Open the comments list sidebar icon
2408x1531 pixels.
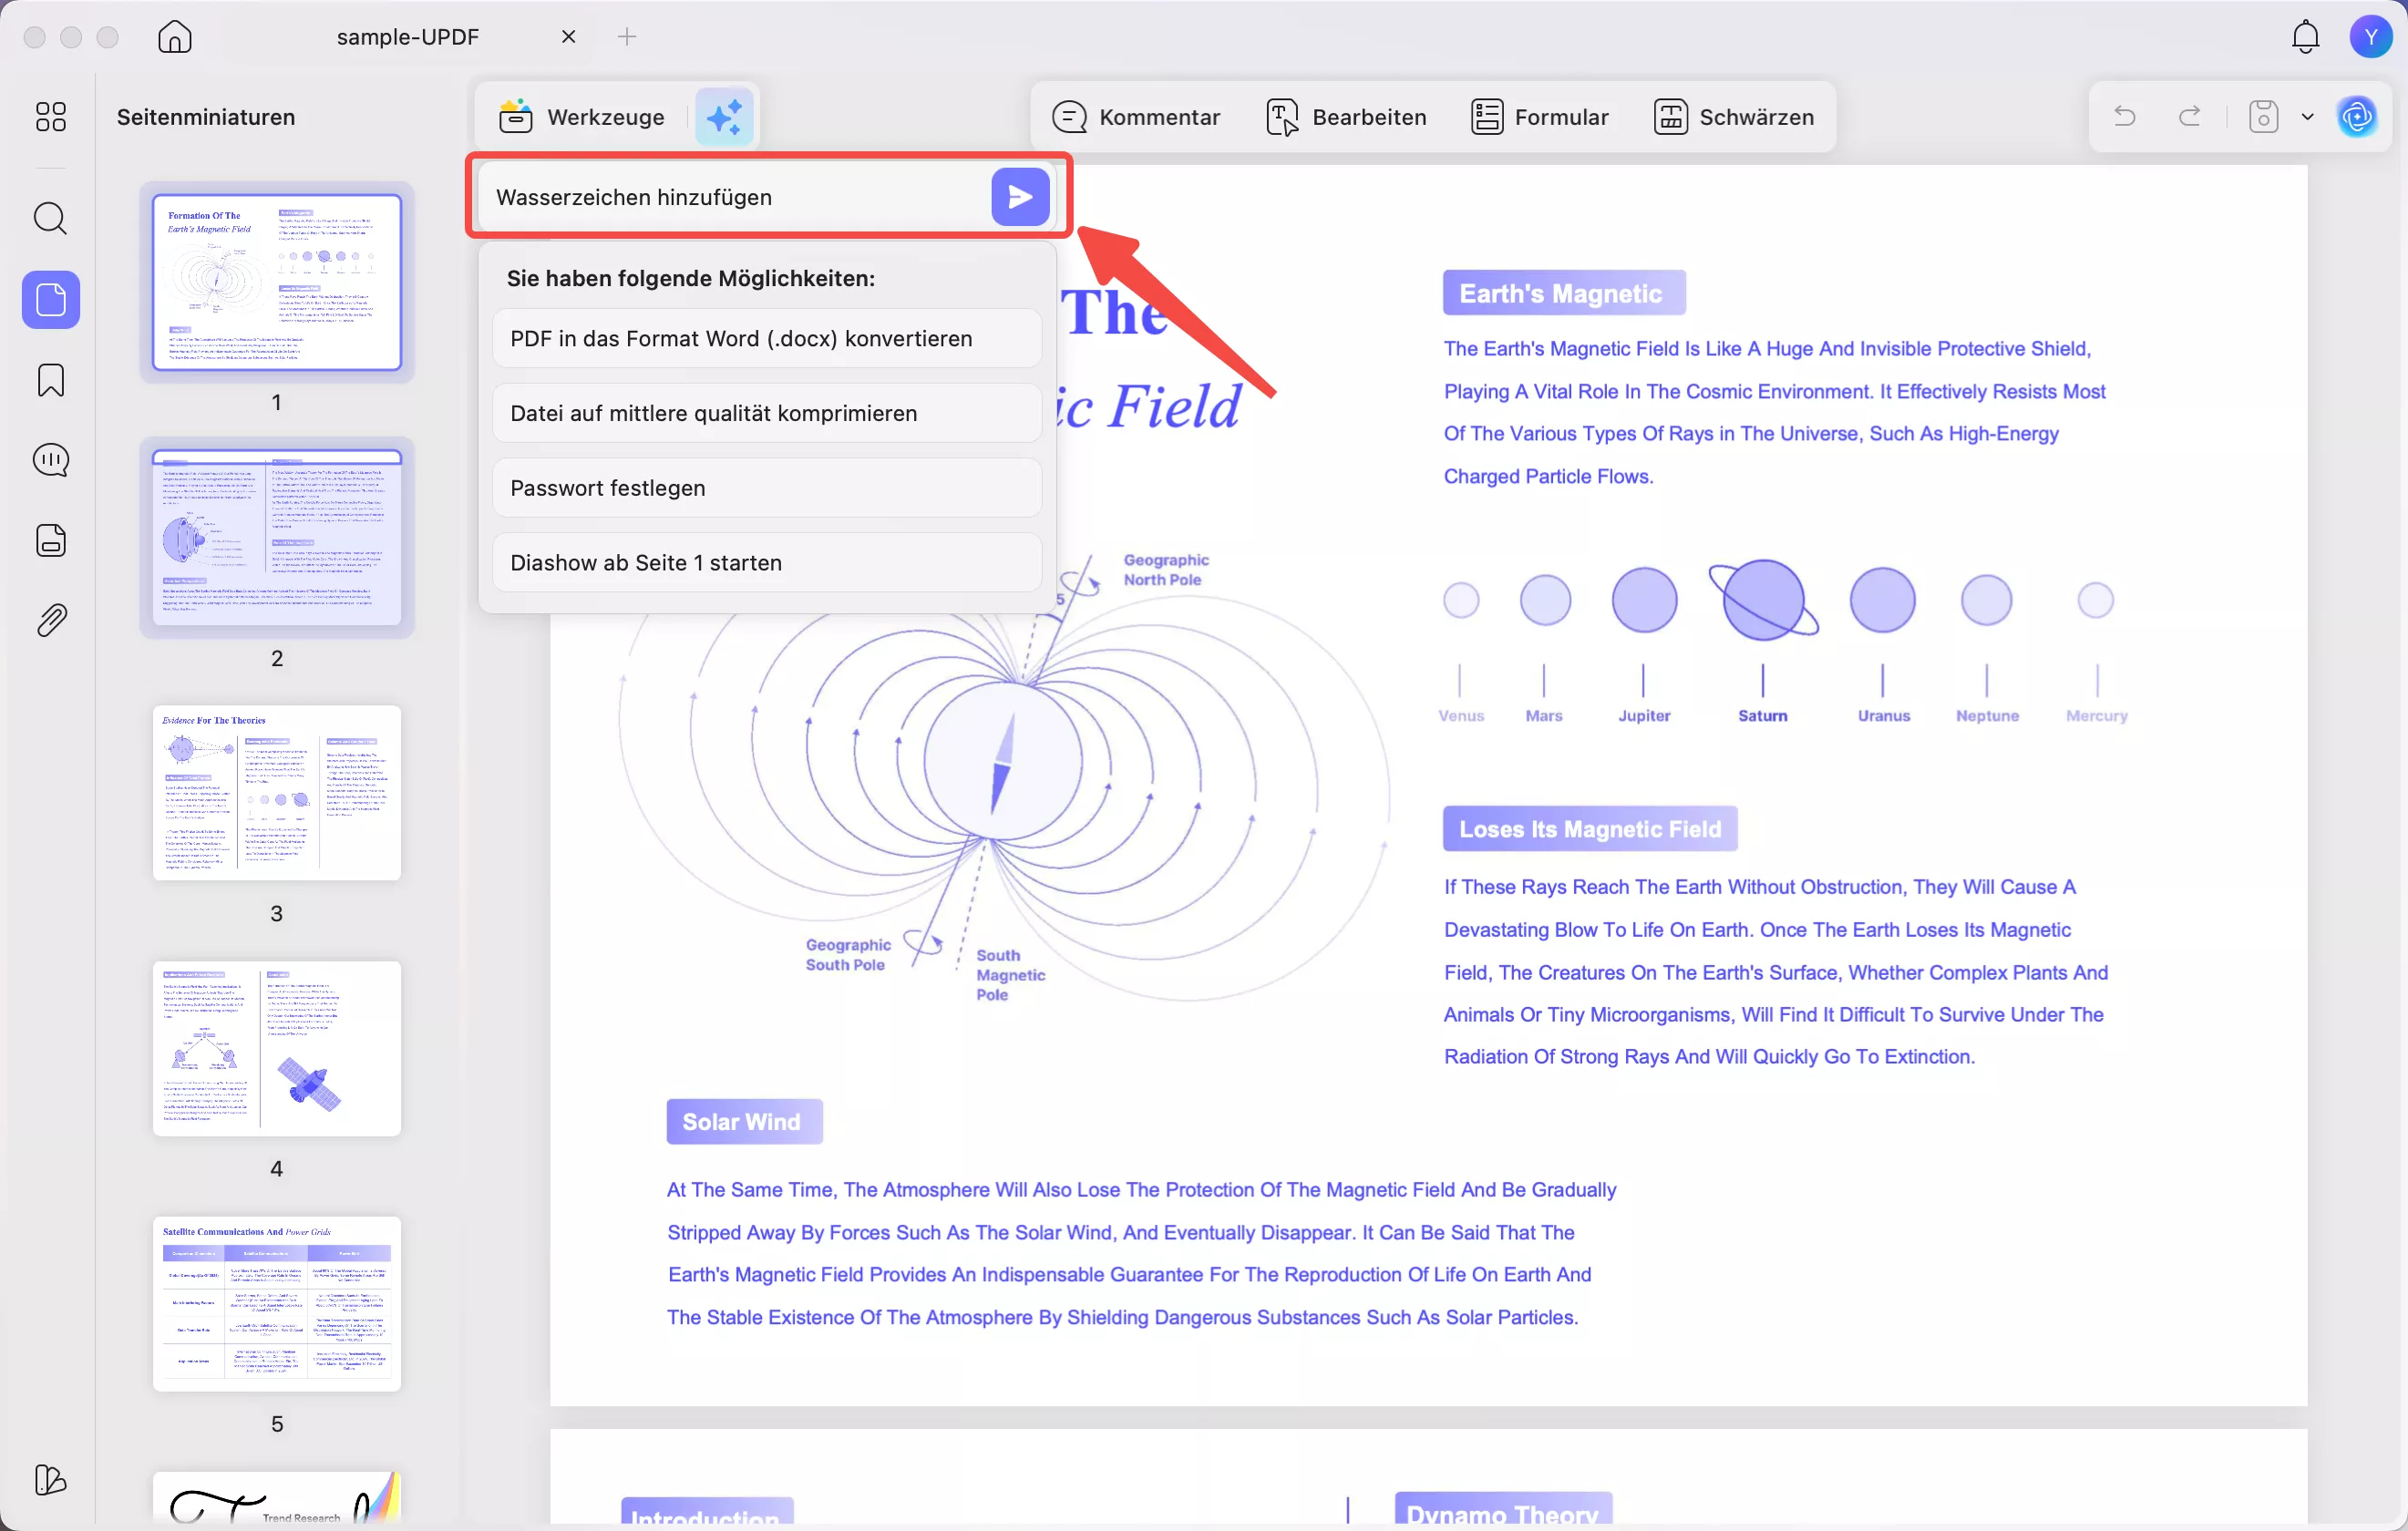[x=51, y=460]
